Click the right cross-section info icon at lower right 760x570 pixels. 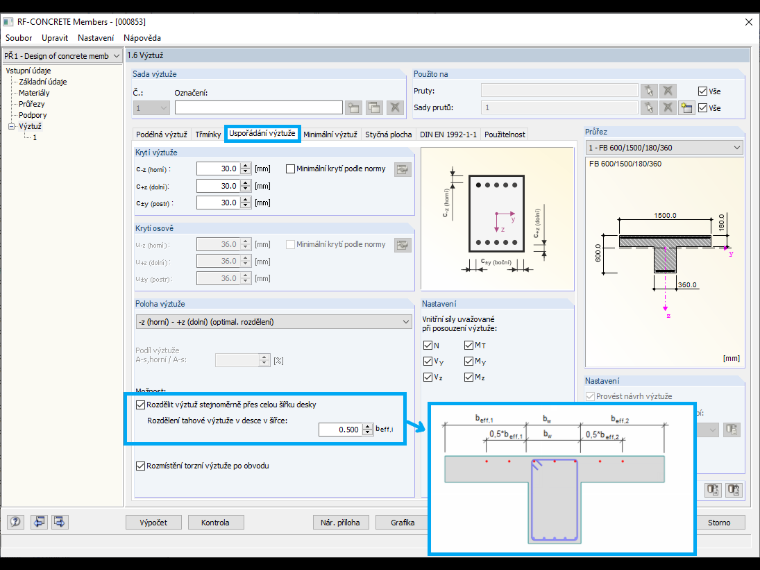pyautogui.click(x=734, y=490)
